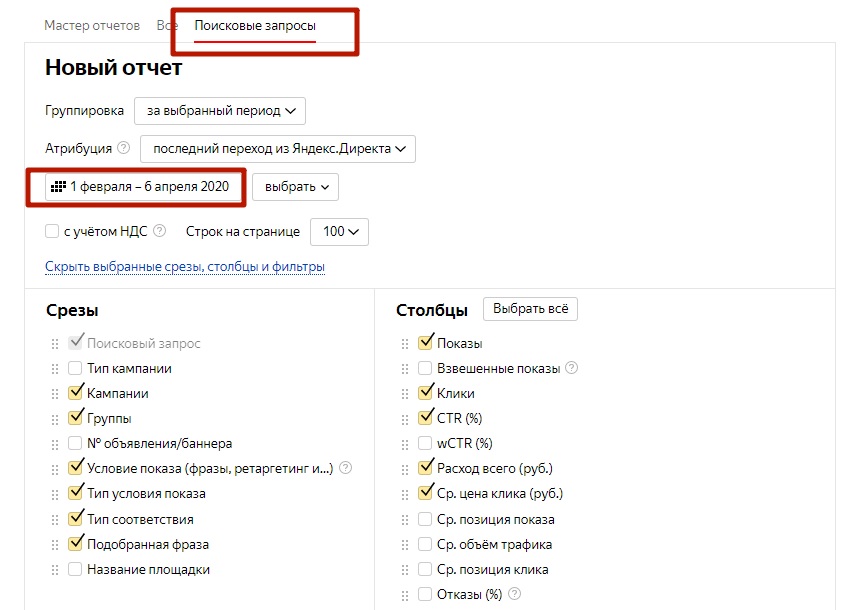
Task: Click help icon next to Взвешенные показы
Action: [572, 368]
